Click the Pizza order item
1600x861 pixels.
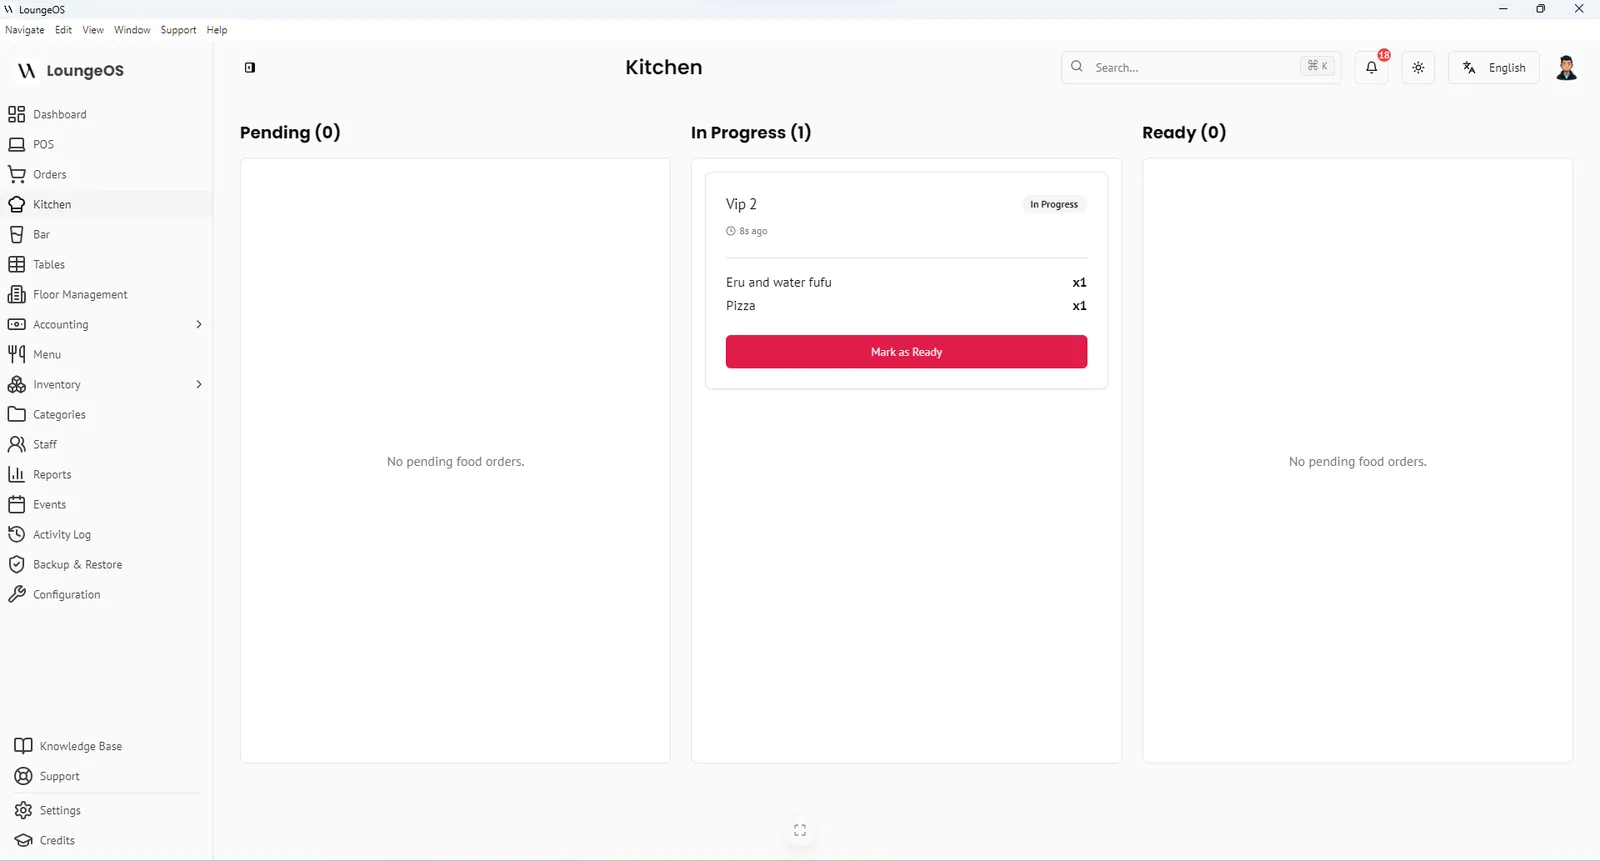point(741,306)
